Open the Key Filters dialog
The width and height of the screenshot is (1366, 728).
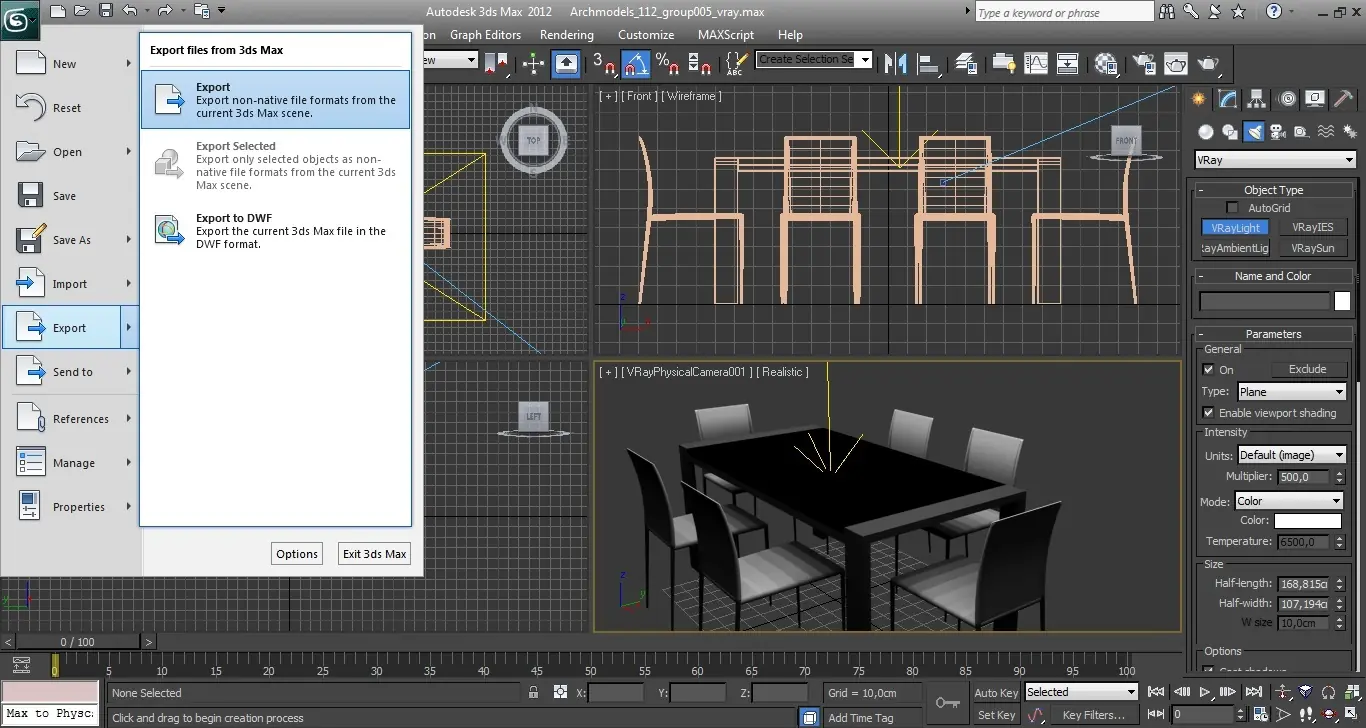[x=1094, y=715]
